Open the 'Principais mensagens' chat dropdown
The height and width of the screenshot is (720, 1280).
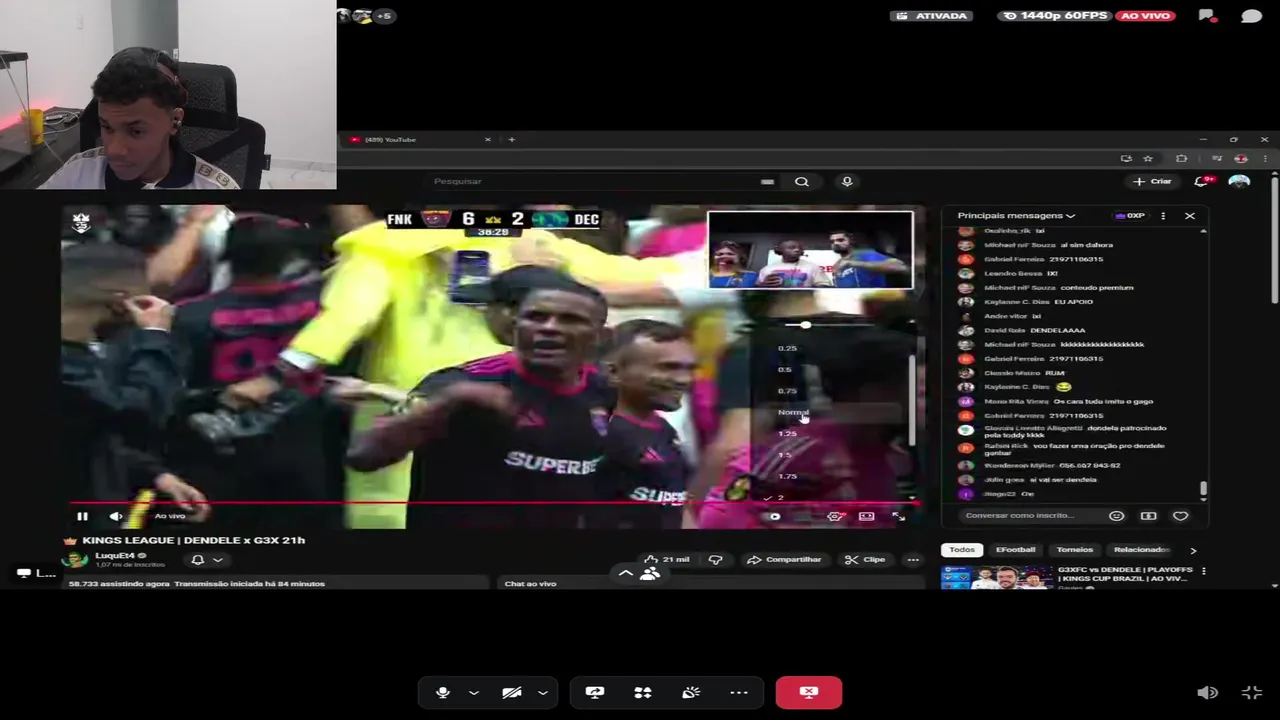[x=1016, y=215]
